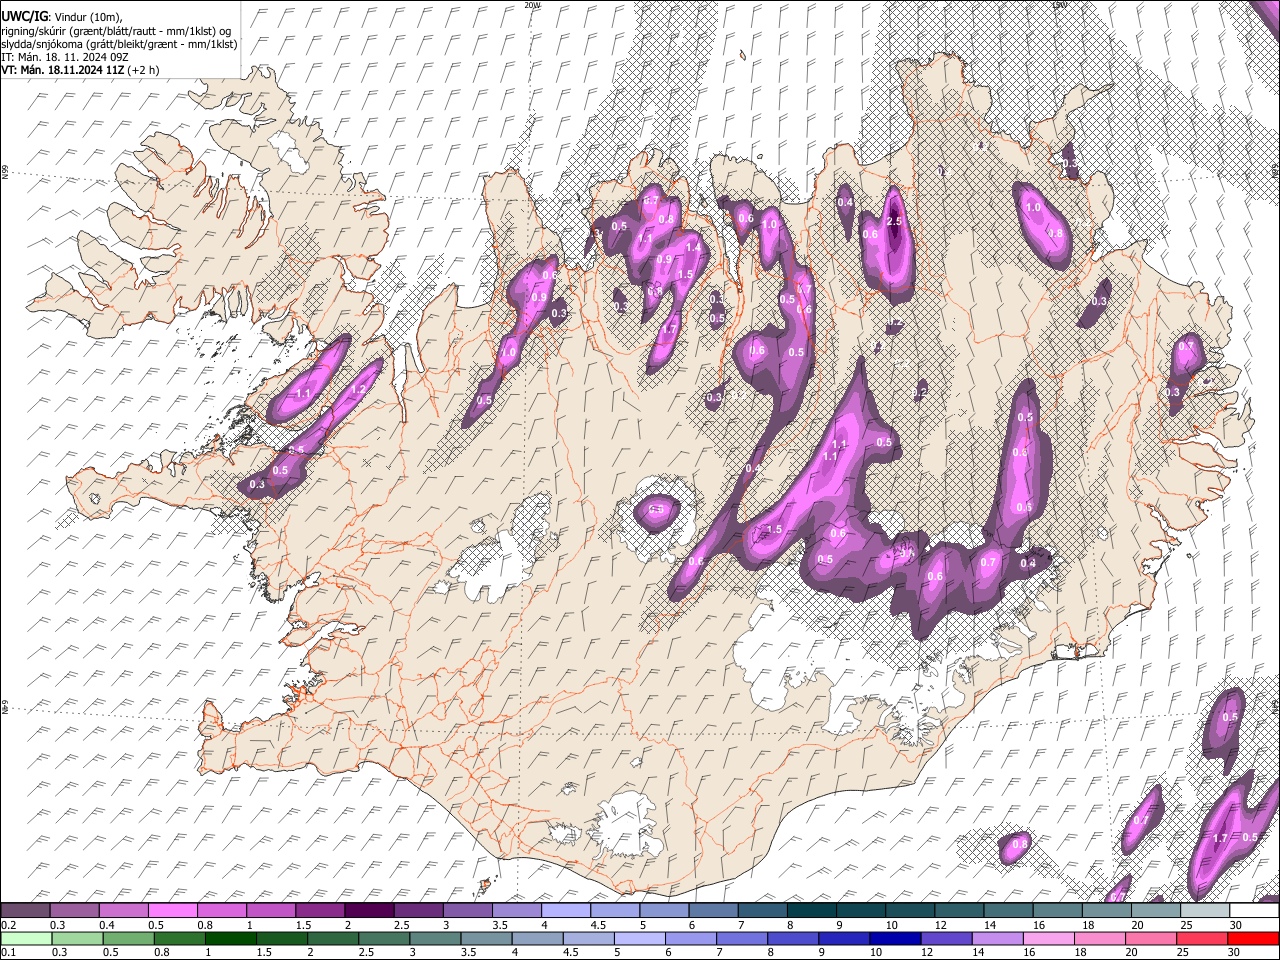
Task: Pick the green 0.5 swatch in rain legend
Action: (128, 939)
